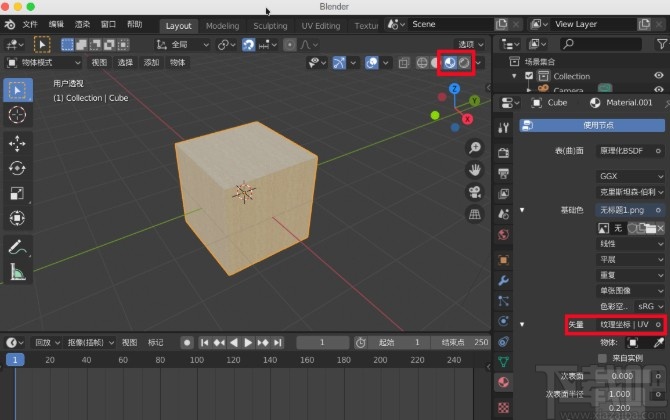Select the Rotate tool
Viewport: 670px width, 420px height.
click(17, 168)
